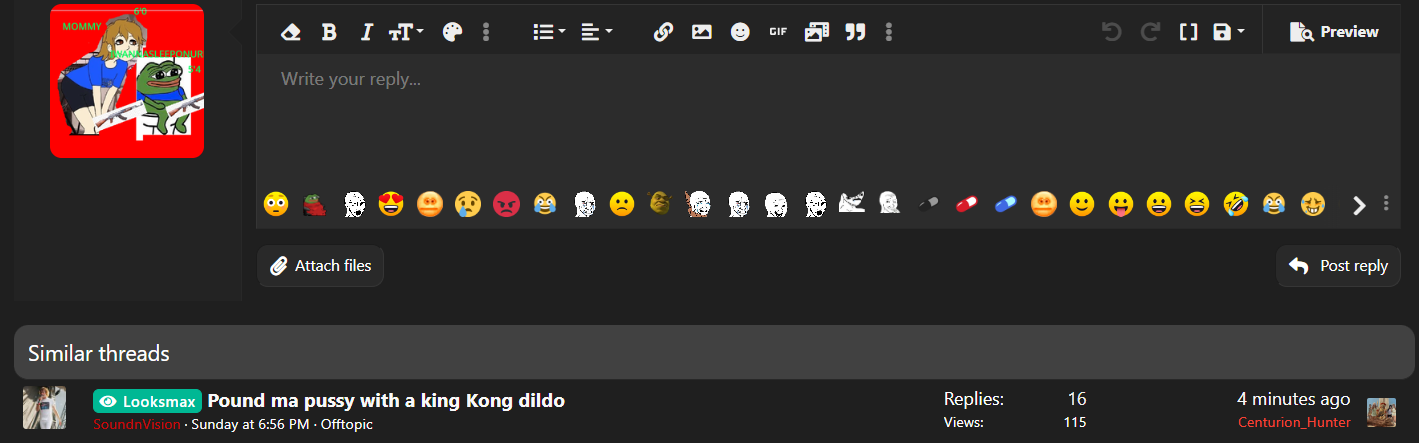Toggle BB code mode brackets icon
Screen dimensions: 1419x443
point(1188,32)
